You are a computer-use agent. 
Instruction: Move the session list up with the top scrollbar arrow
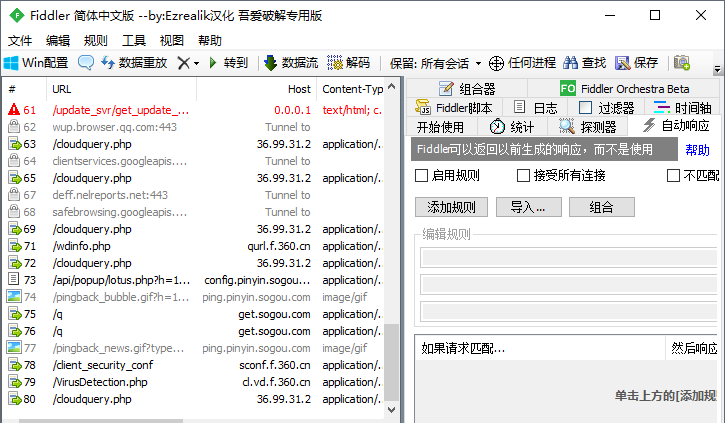point(392,86)
